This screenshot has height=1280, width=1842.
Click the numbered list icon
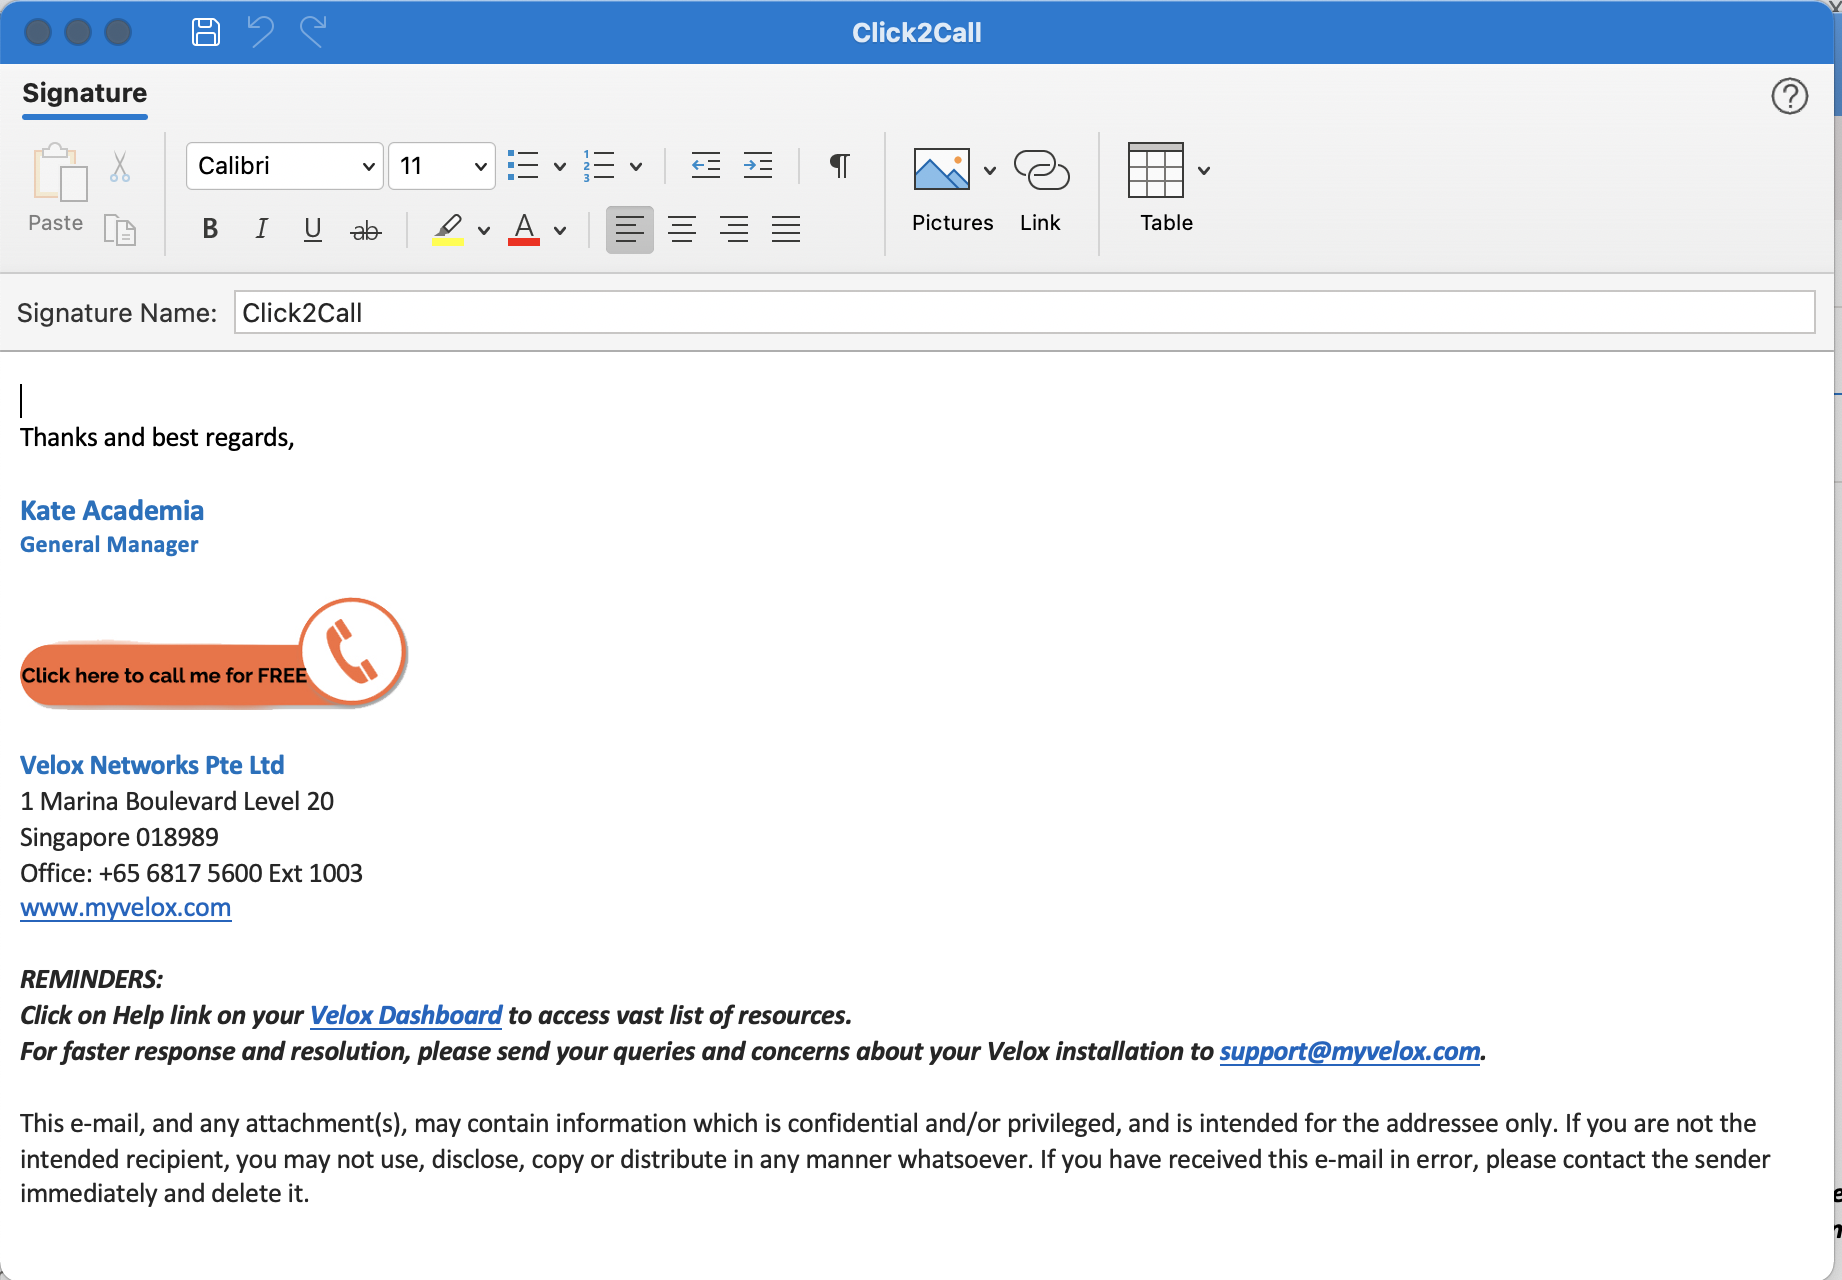click(599, 166)
